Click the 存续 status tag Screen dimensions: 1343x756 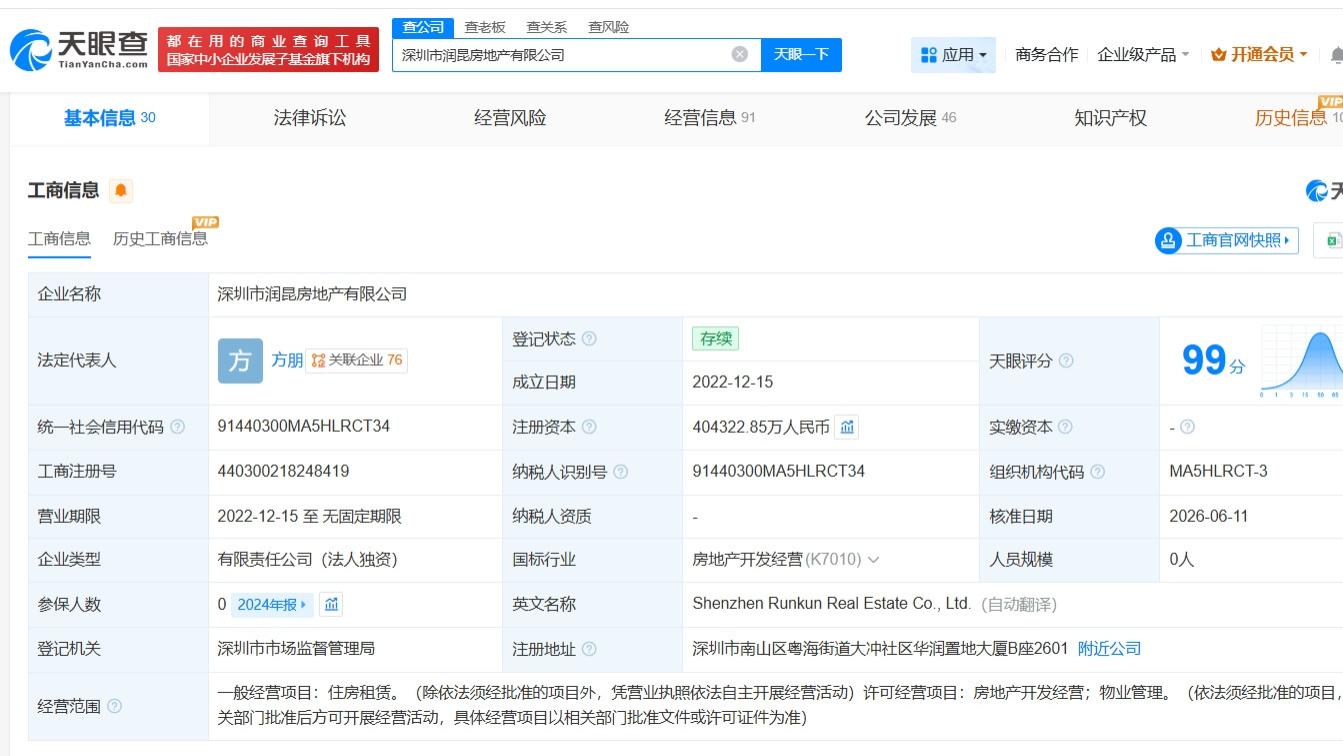tap(715, 339)
